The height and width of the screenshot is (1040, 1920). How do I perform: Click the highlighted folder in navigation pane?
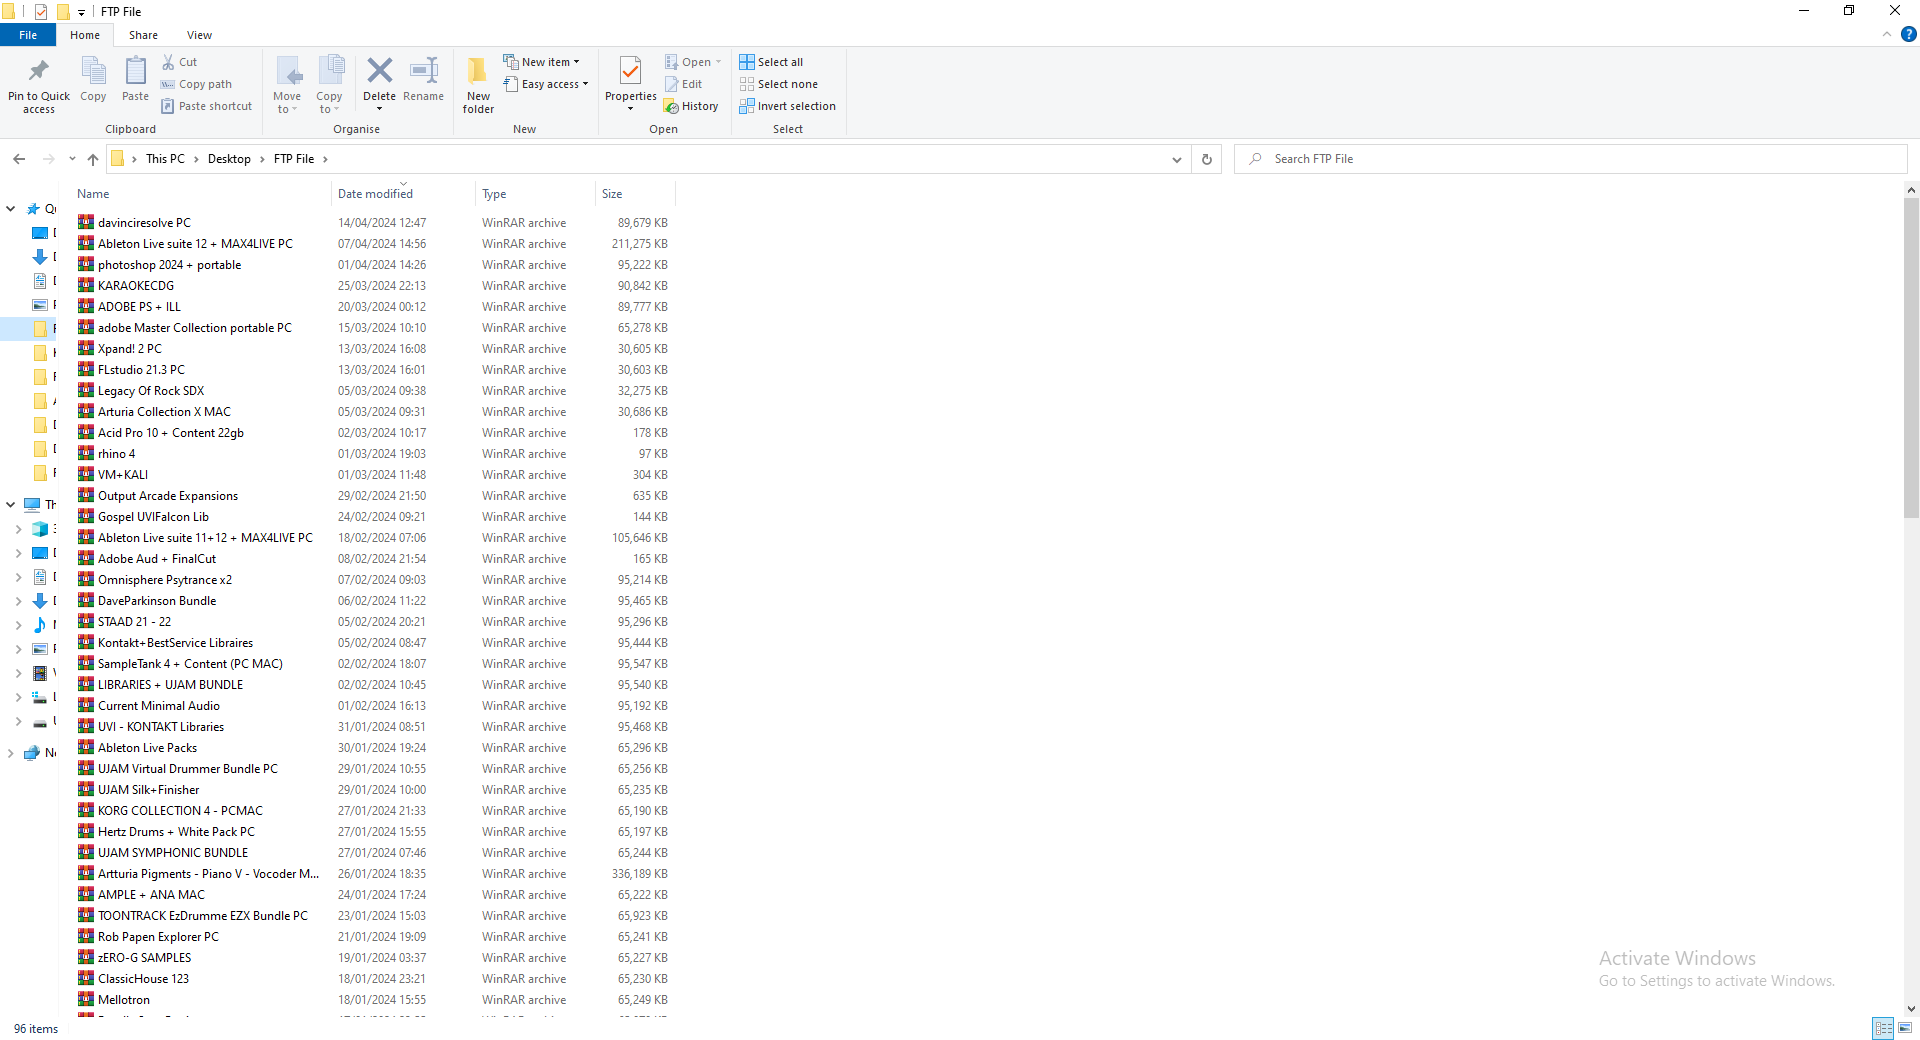[29, 328]
